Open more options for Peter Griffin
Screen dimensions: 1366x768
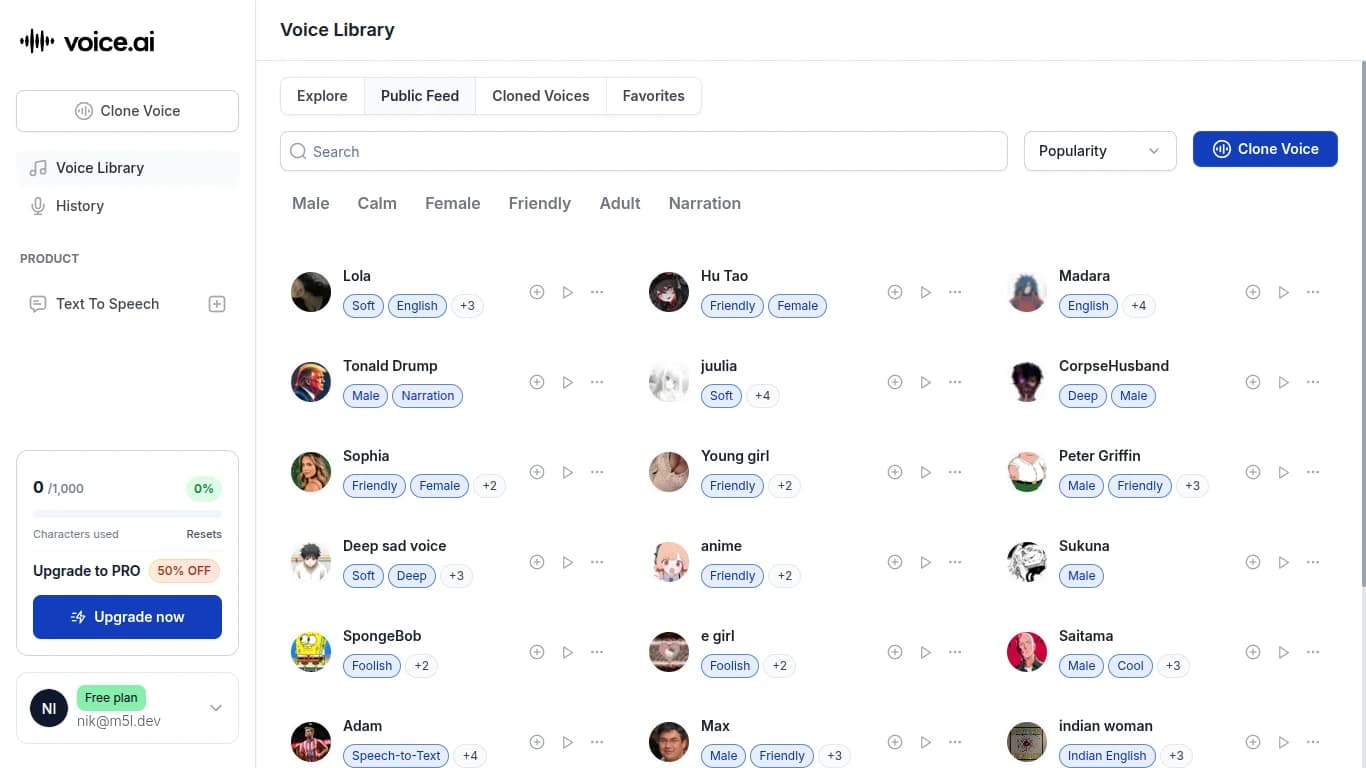[x=1313, y=472]
